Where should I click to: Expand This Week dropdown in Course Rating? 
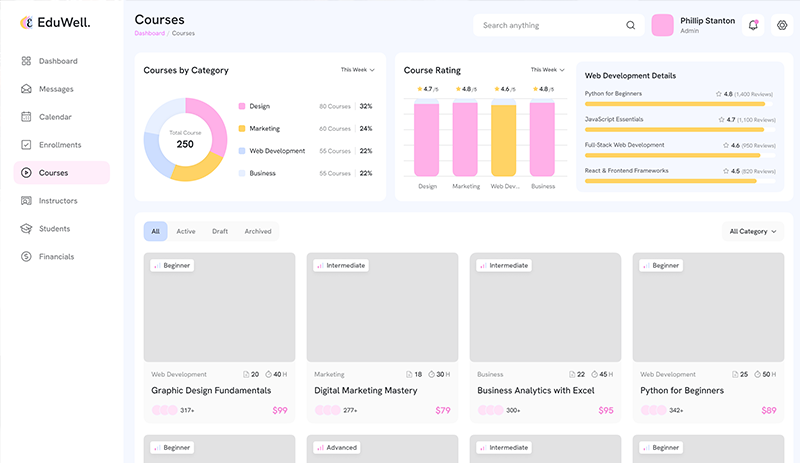coord(547,70)
